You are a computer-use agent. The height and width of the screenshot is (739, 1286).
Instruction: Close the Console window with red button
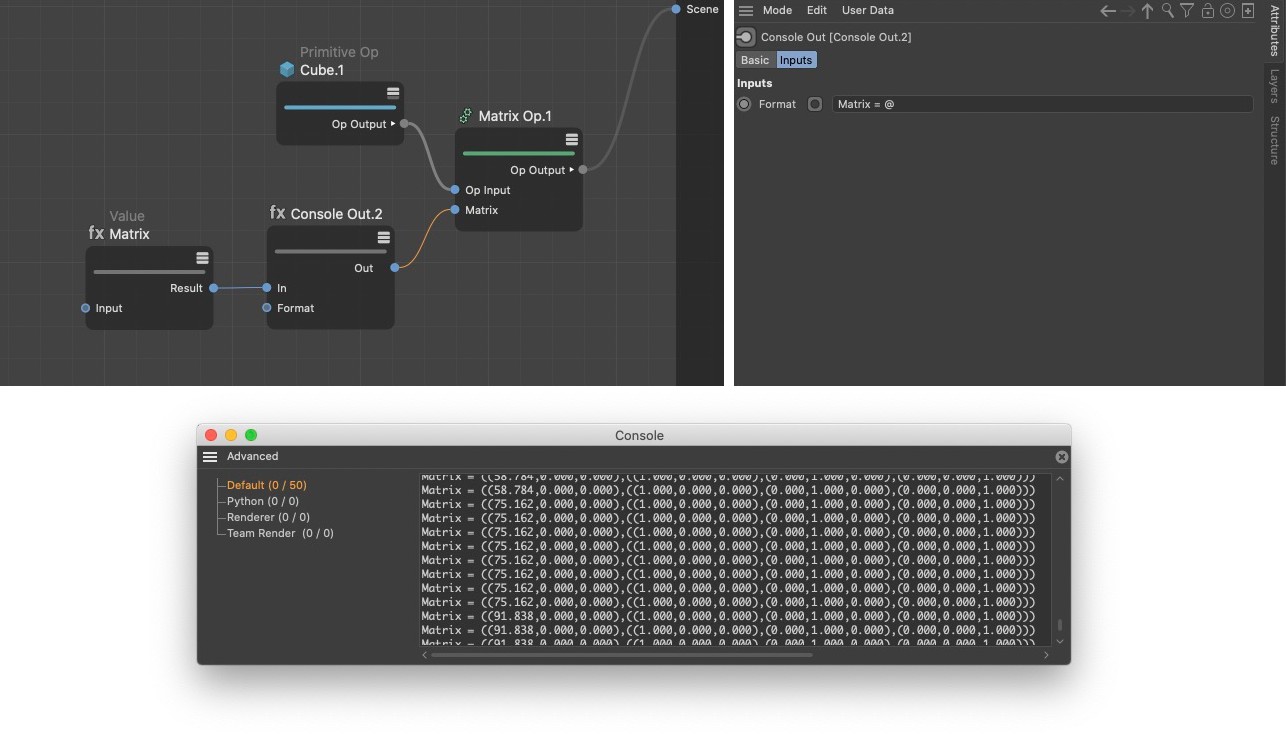tap(211, 435)
